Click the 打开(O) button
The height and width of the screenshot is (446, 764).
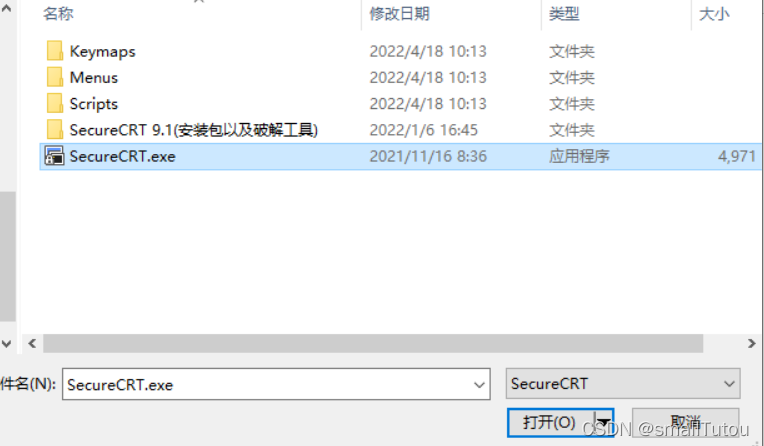tap(551, 422)
